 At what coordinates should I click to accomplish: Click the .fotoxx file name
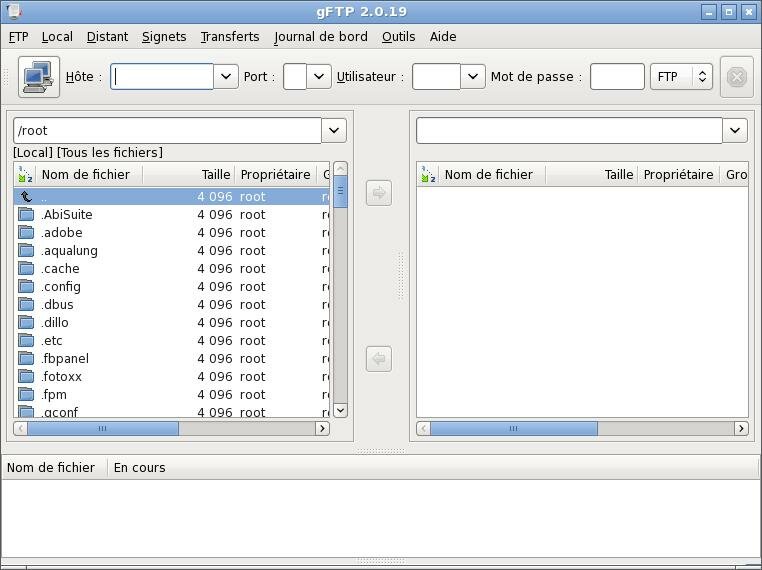click(62, 377)
